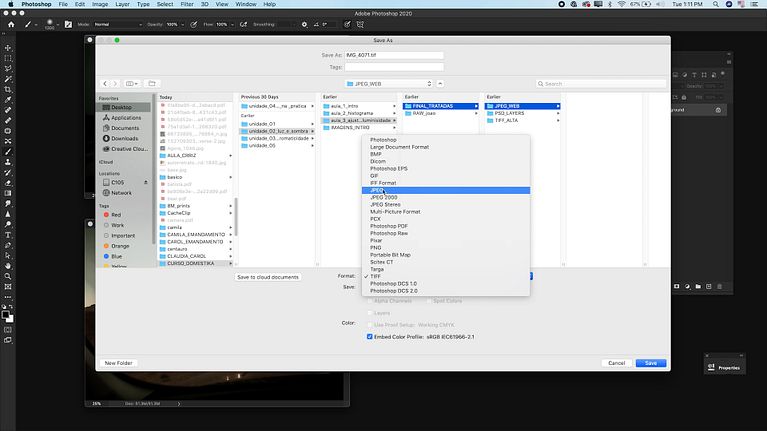Image resolution: width=767 pixels, height=431 pixels.
Task: Open brush settings panel icon
Action: coord(66,23)
